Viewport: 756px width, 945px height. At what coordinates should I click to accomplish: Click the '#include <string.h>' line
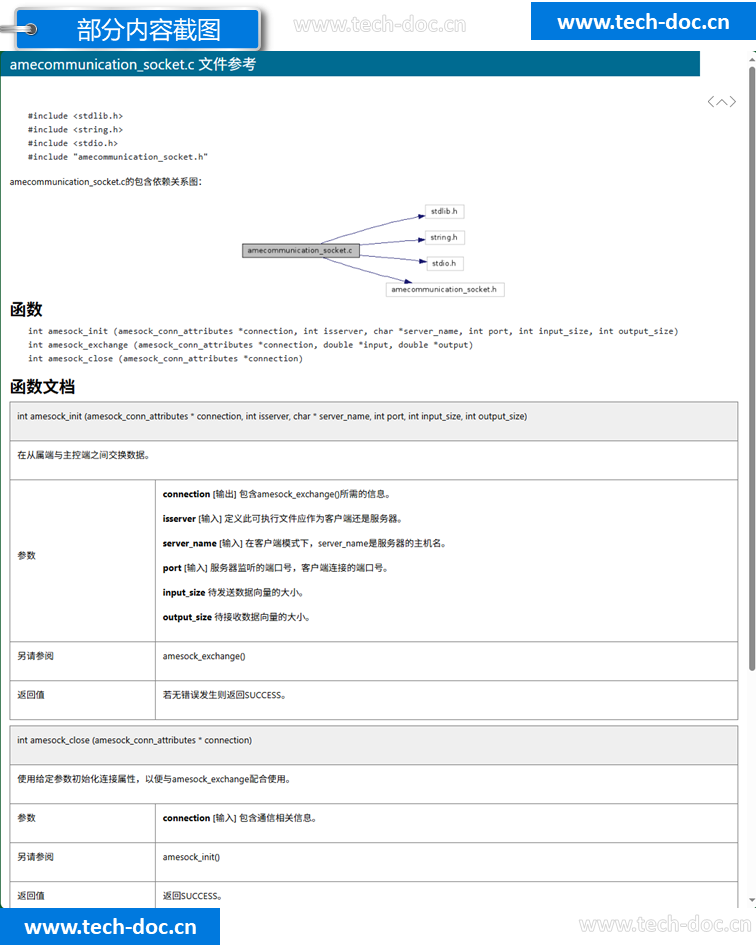pos(75,130)
